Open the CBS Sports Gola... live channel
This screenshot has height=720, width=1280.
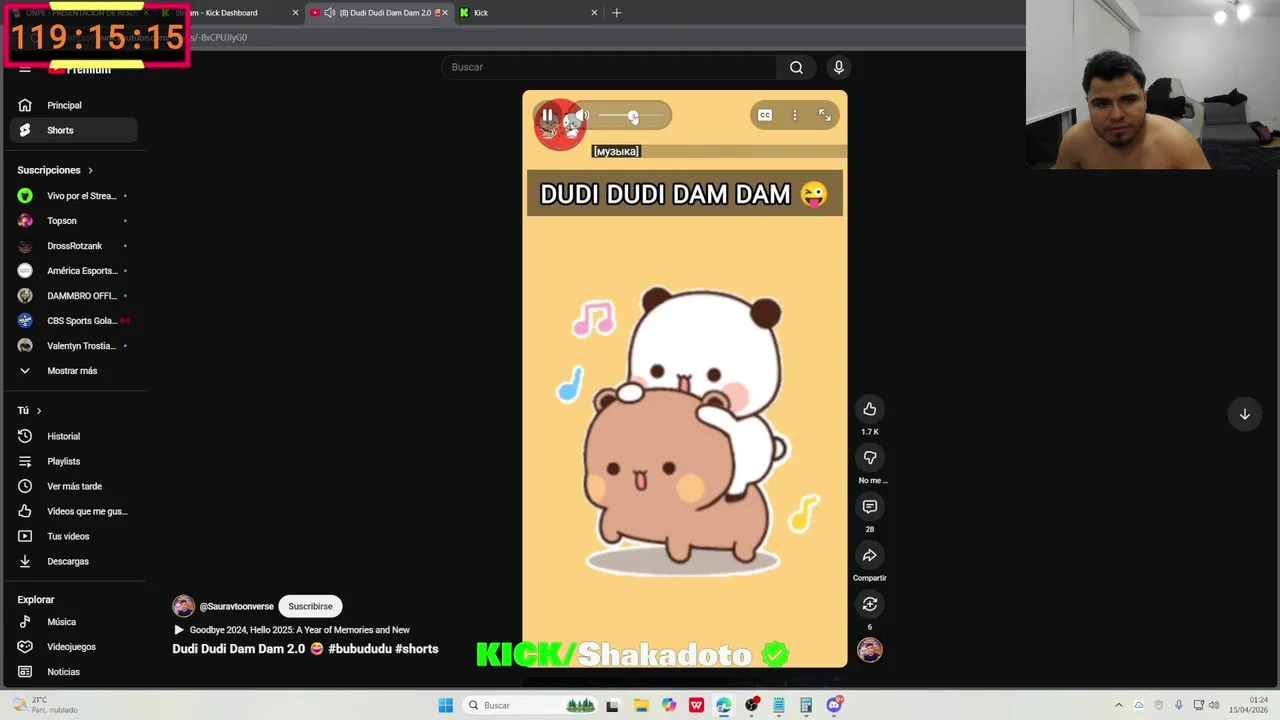point(74,321)
